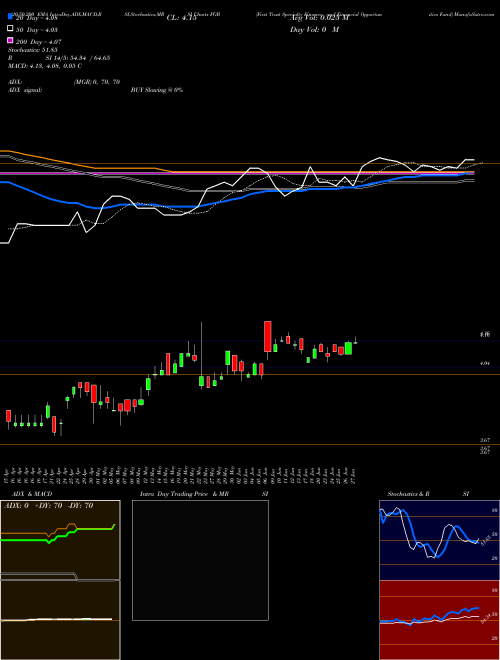Click the 'ADX: 0 +DY: 70 -DY: 70' readout
Screen dimensions: 500x660
coord(48,506)
